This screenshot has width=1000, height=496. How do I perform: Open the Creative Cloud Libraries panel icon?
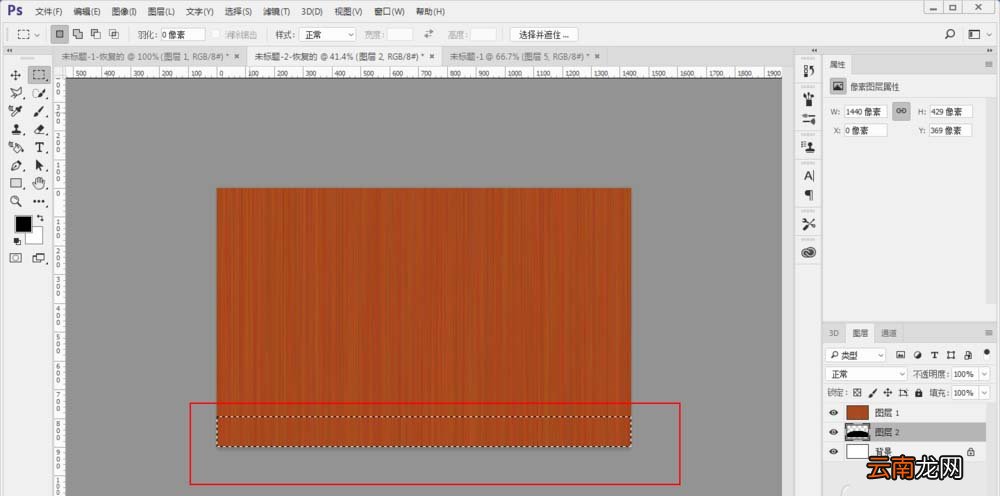point(809,252)
